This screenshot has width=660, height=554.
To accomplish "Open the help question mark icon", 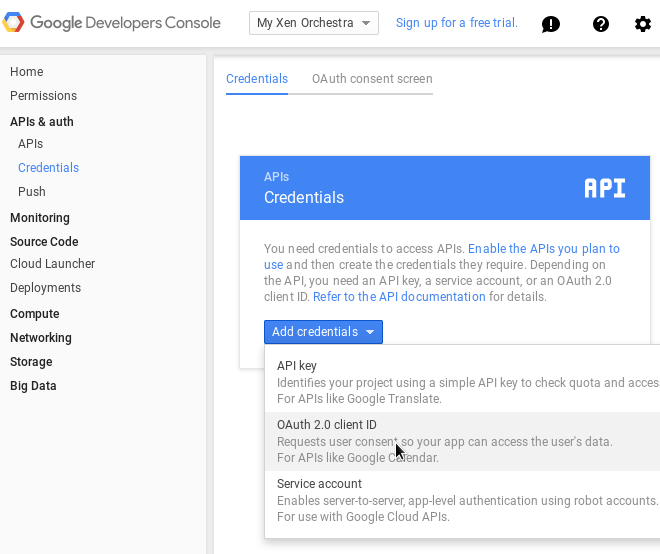I will (601, 24).
